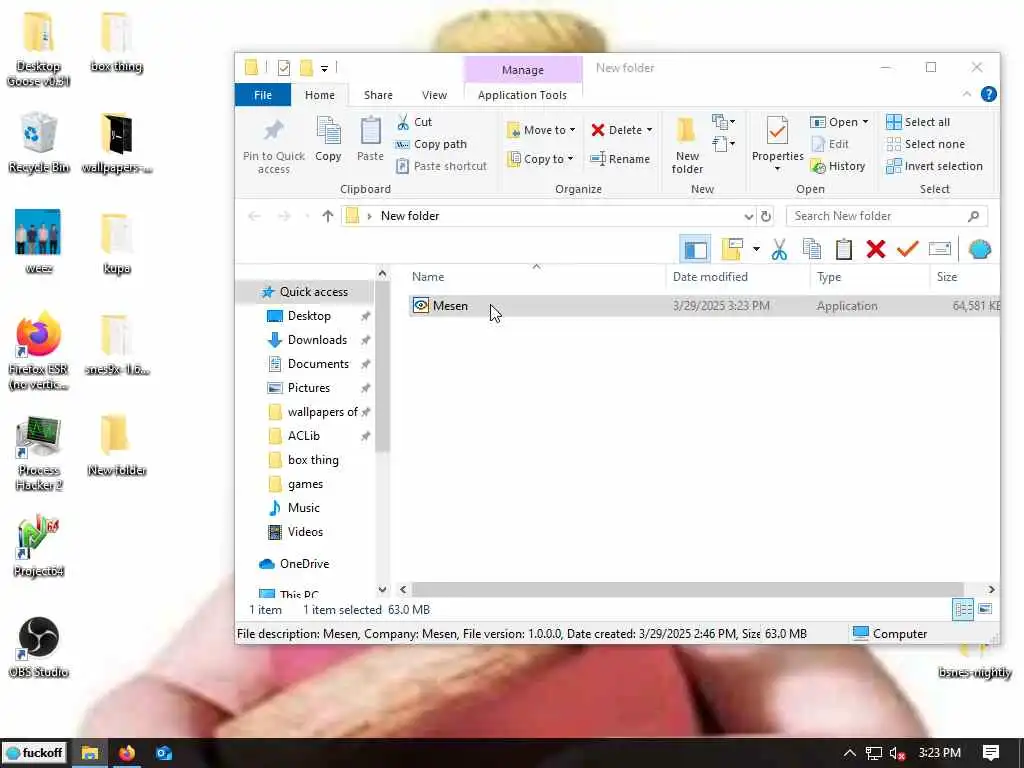Open the Delete dropdown arrow
Viewport: 1024px width, 768px height.
tap(649, 130)
